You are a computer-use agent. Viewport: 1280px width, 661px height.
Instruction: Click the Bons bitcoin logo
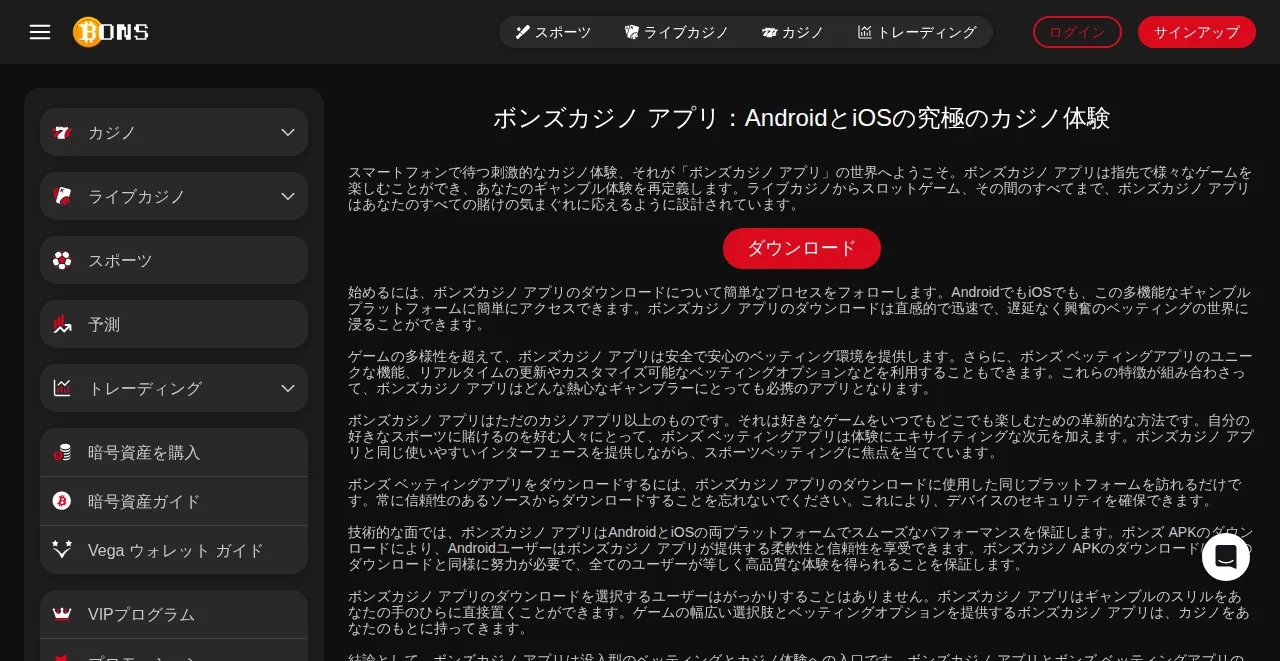111,32
